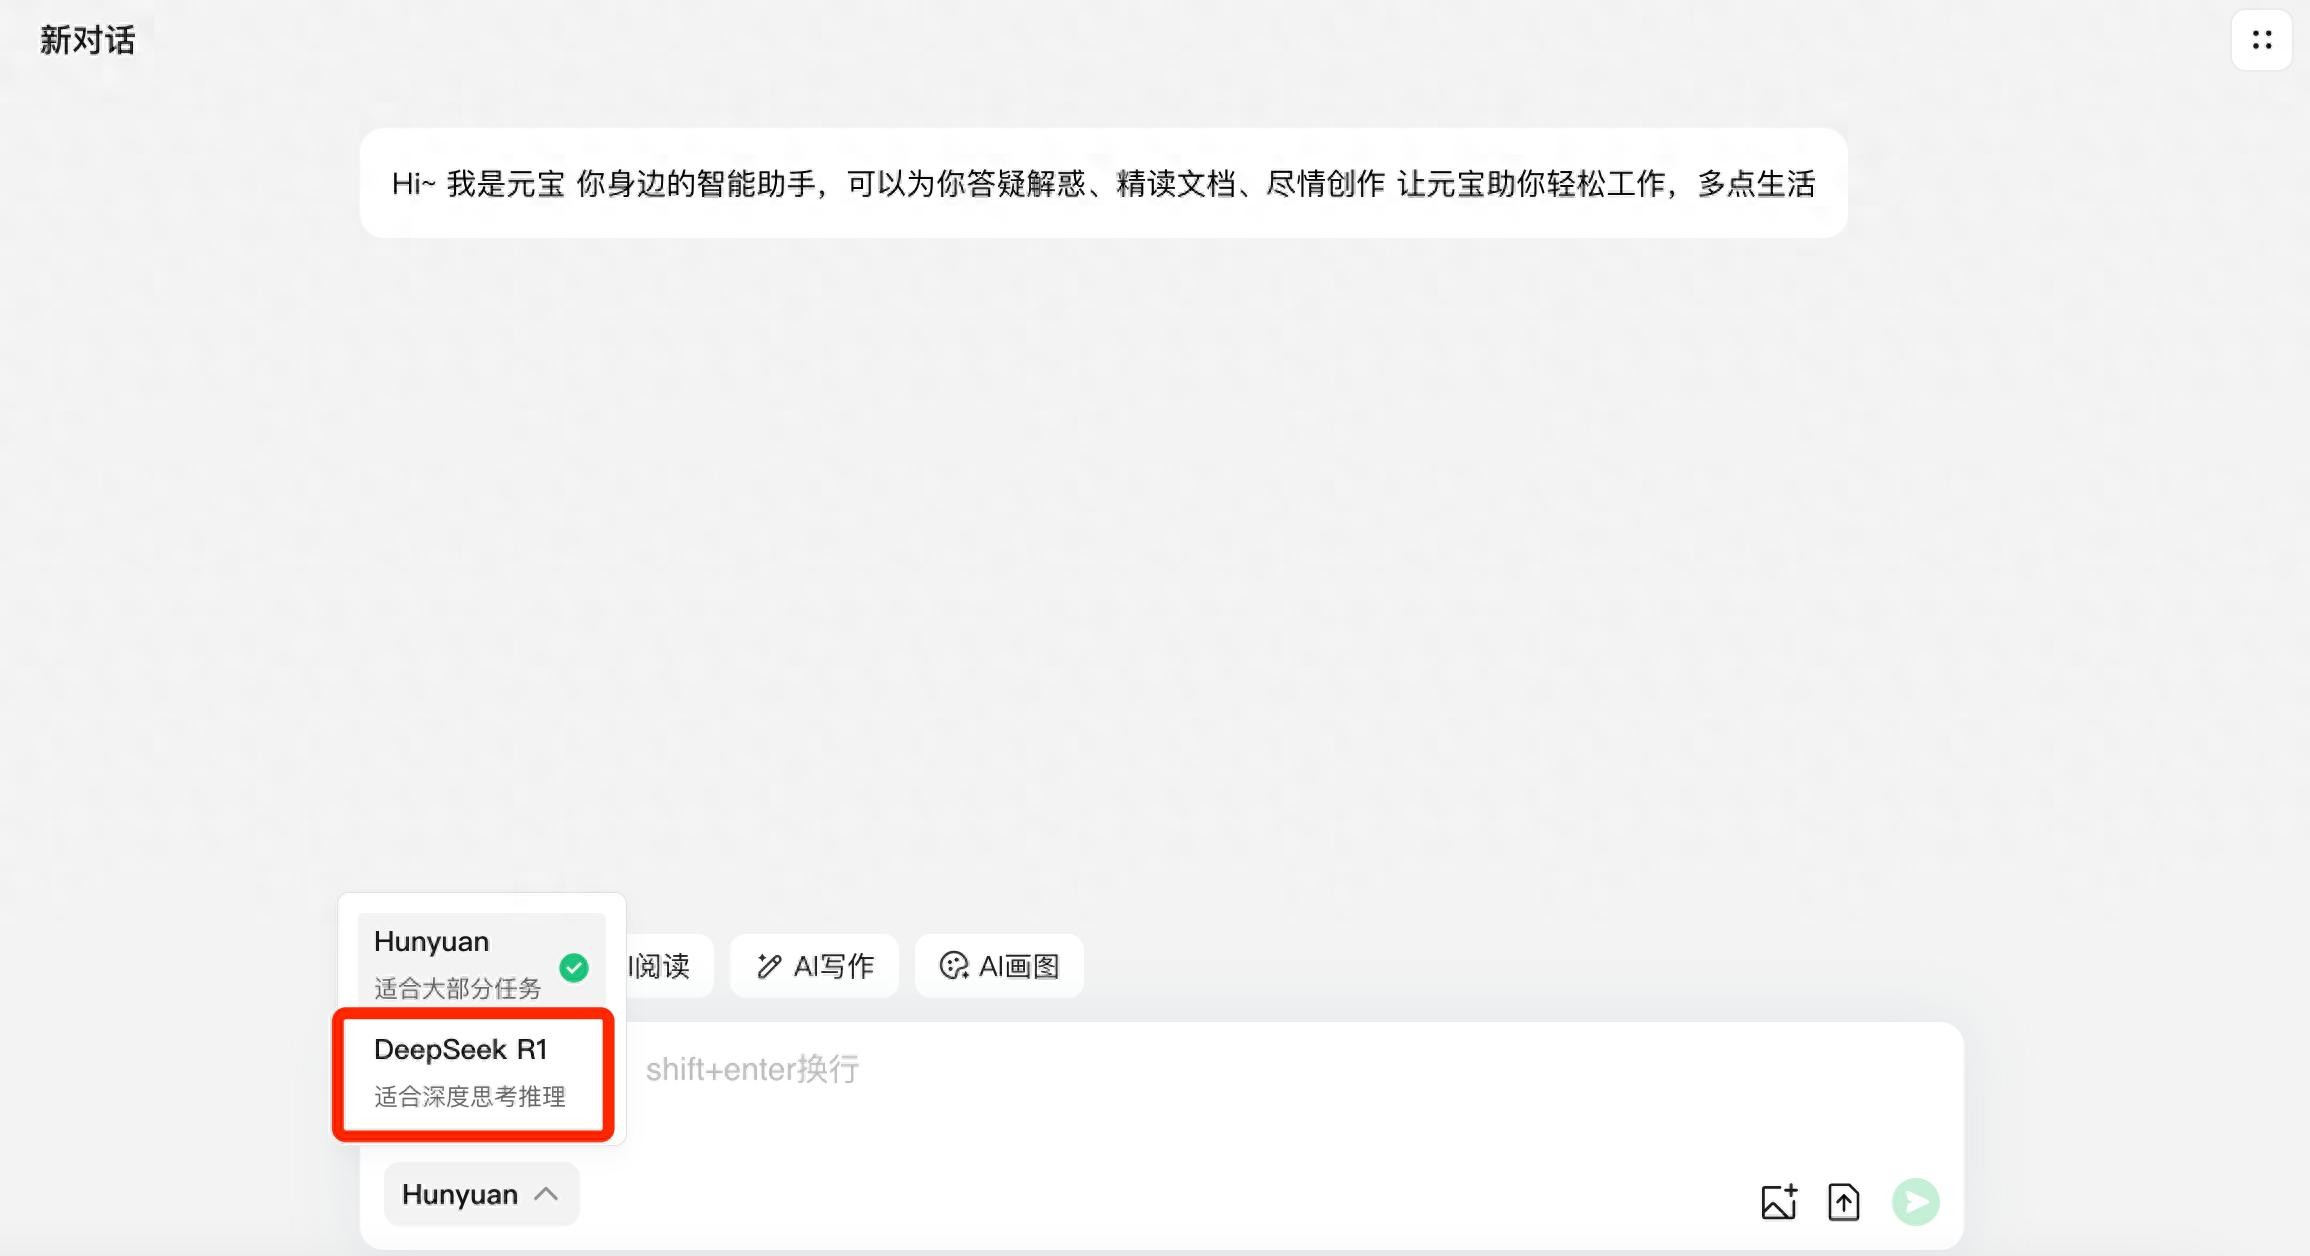Choose 适合大部分任务 description entry
This screenshot has height=1256, width=2310.
point(457,989)
